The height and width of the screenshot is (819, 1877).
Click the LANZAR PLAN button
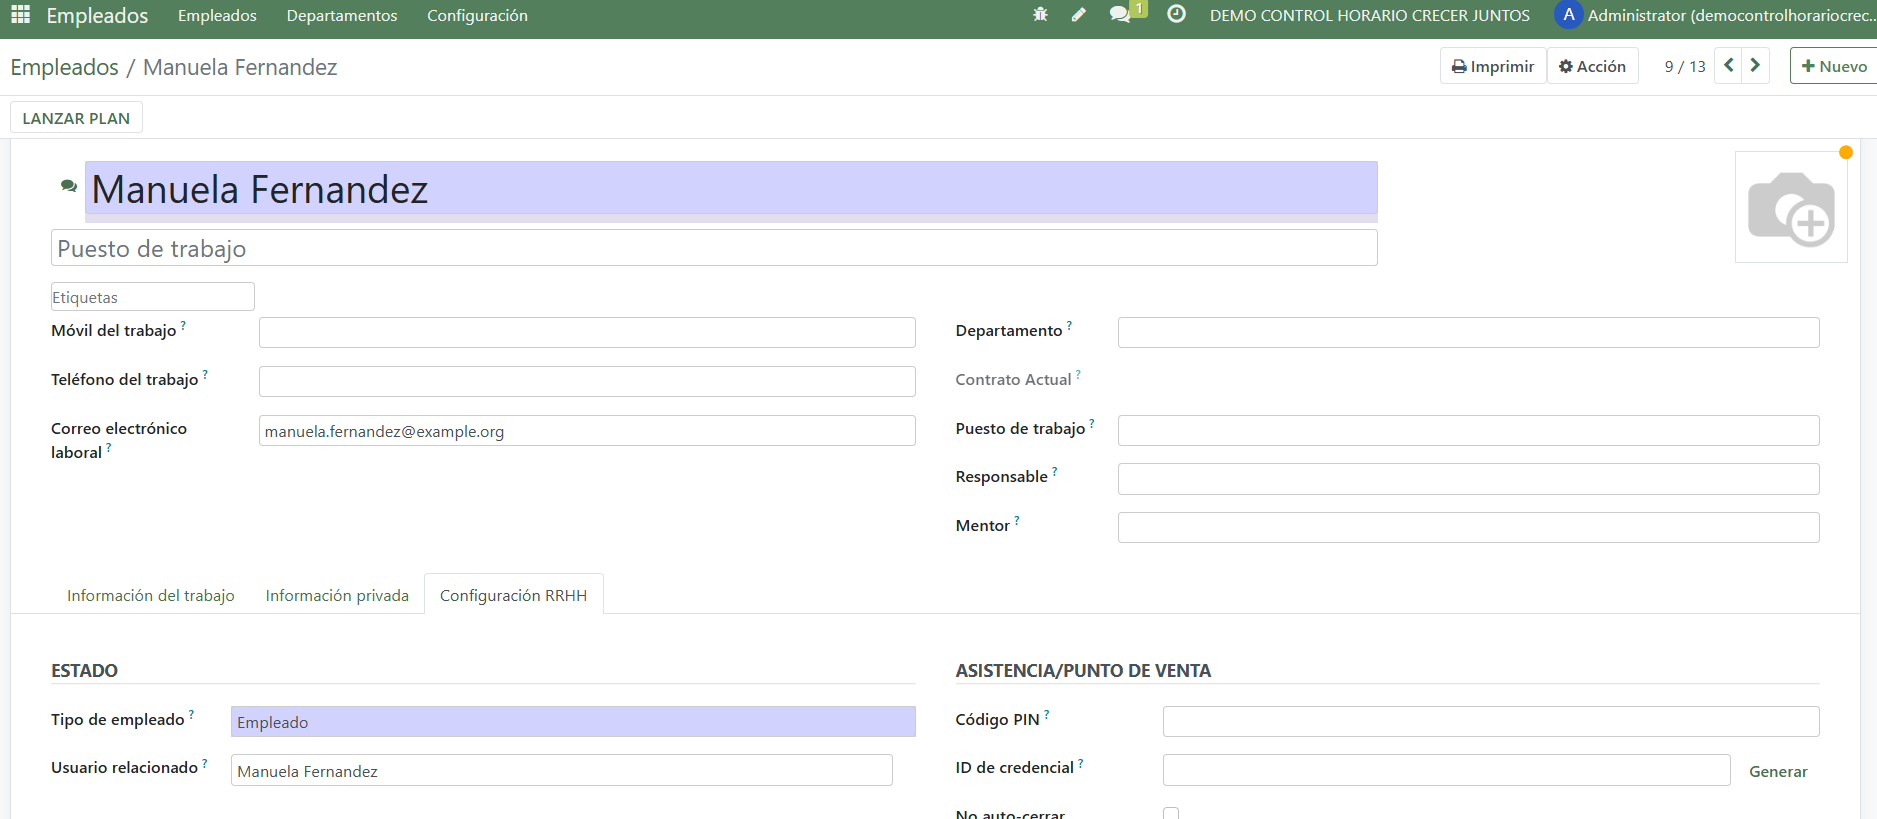tap(76, 118)
